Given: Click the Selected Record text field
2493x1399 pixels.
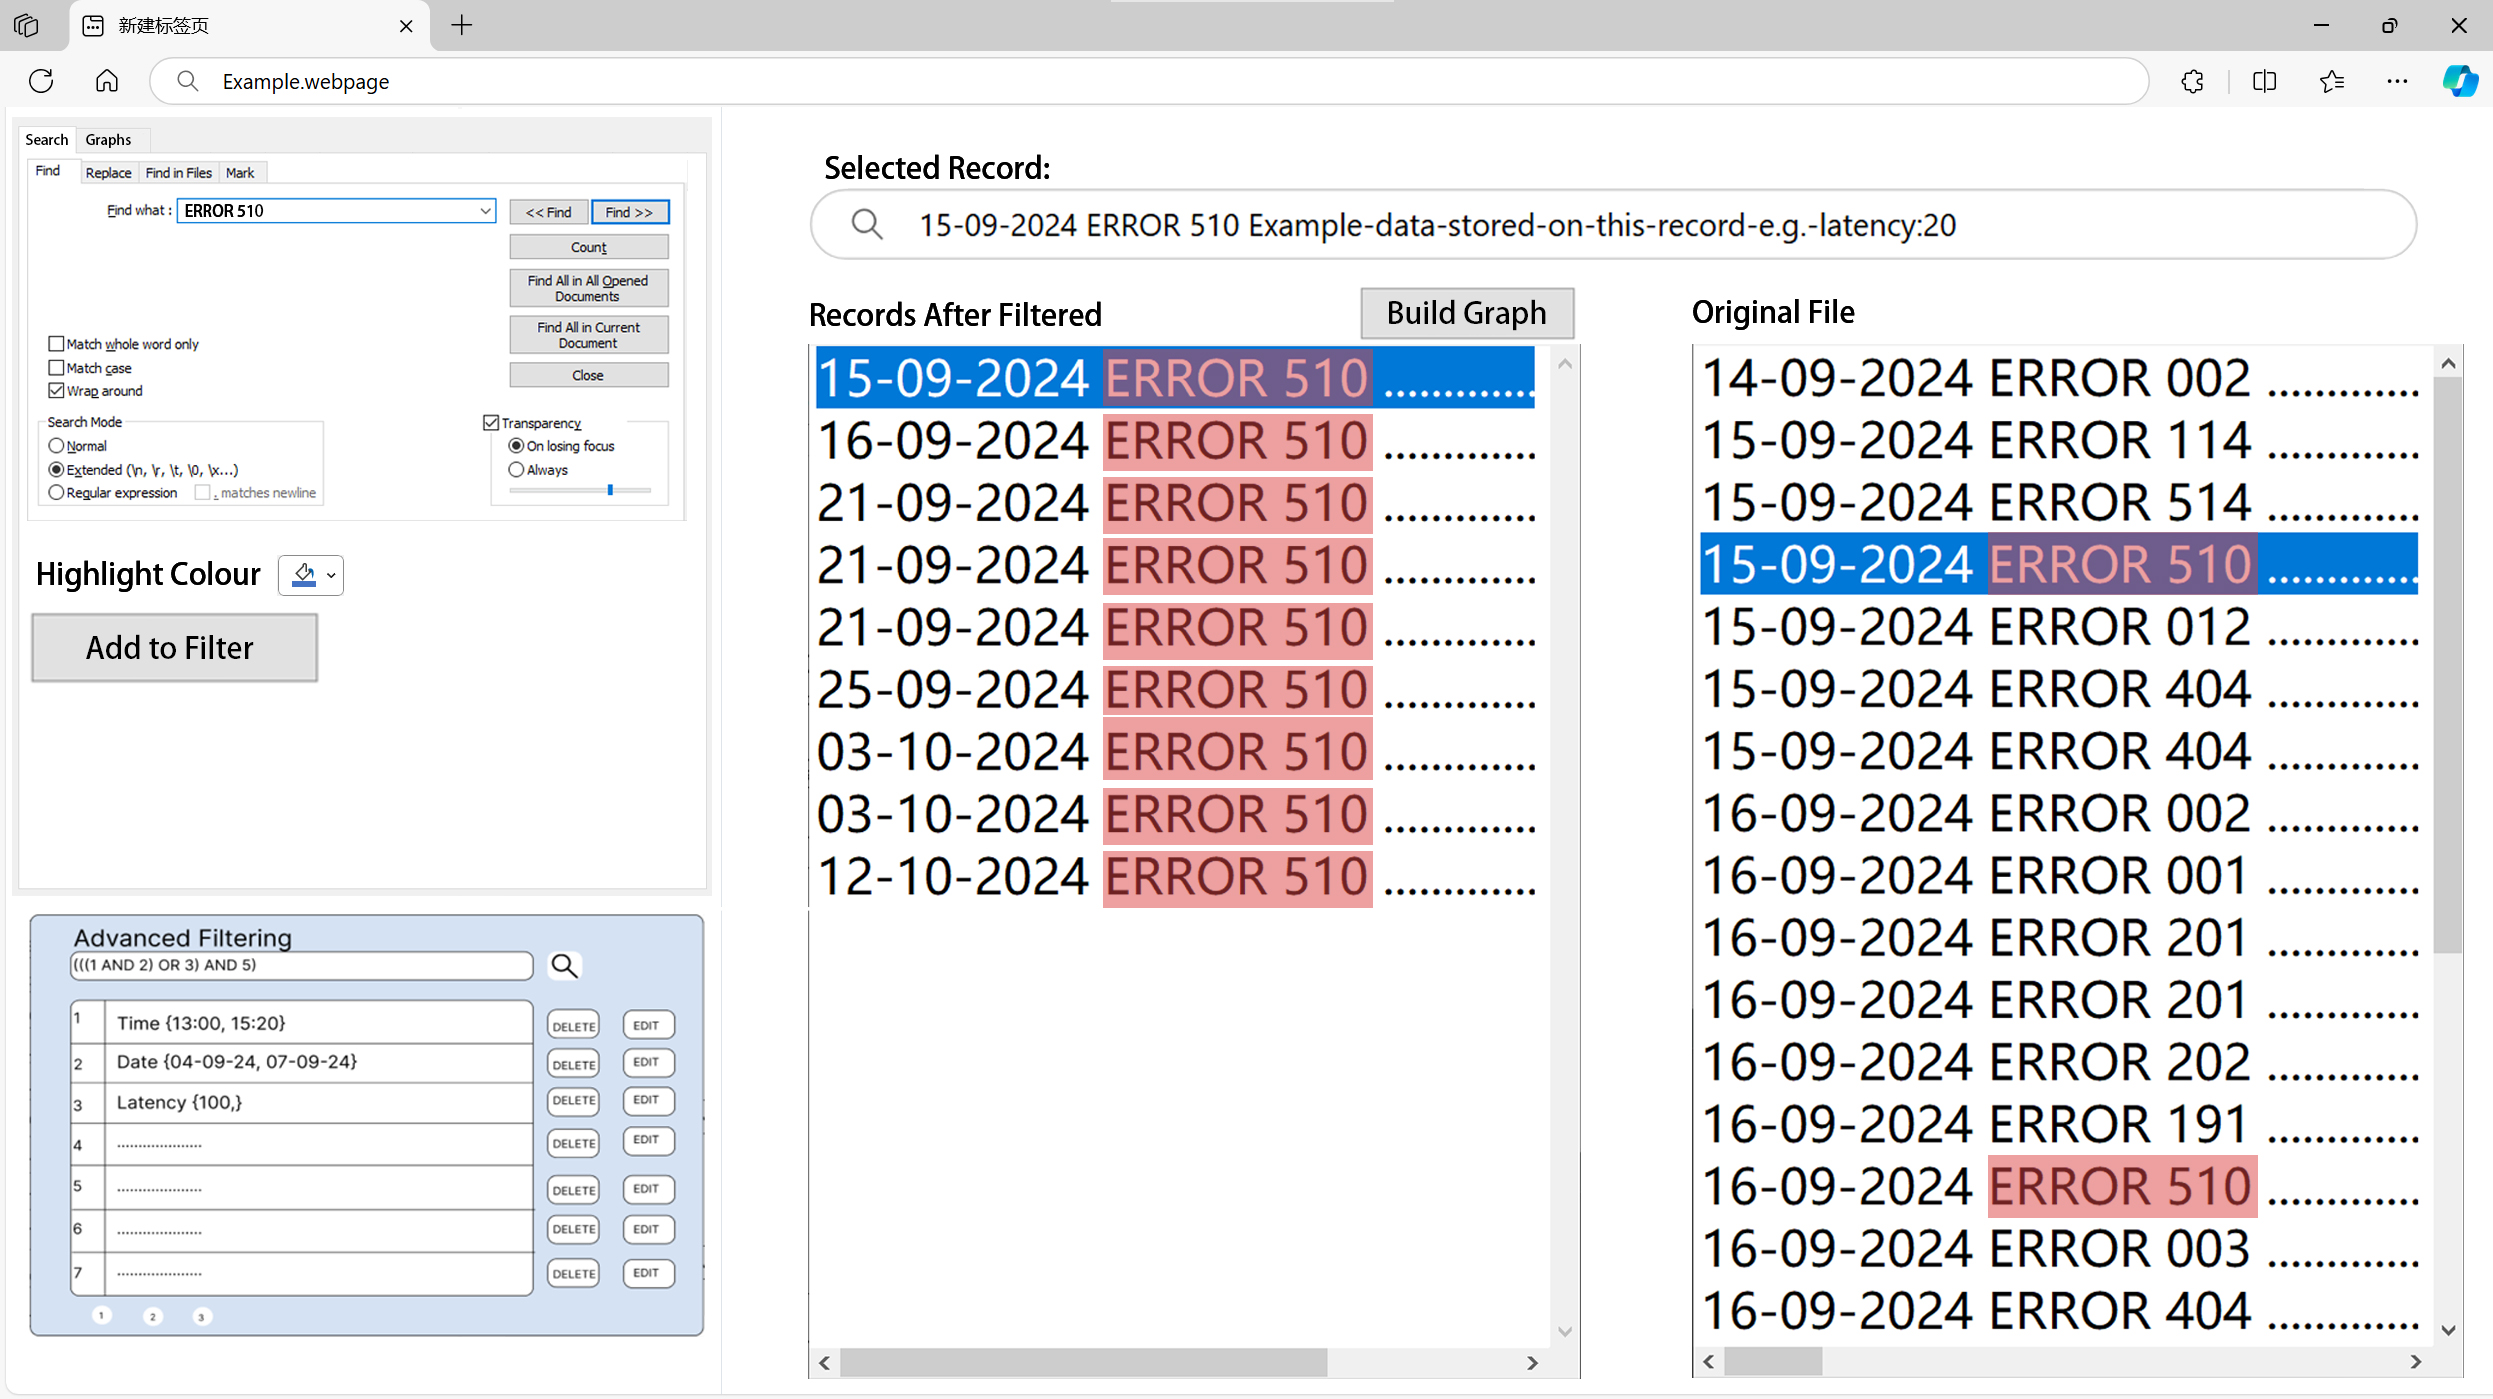Looking at the screenshot, I should 1613,225.
